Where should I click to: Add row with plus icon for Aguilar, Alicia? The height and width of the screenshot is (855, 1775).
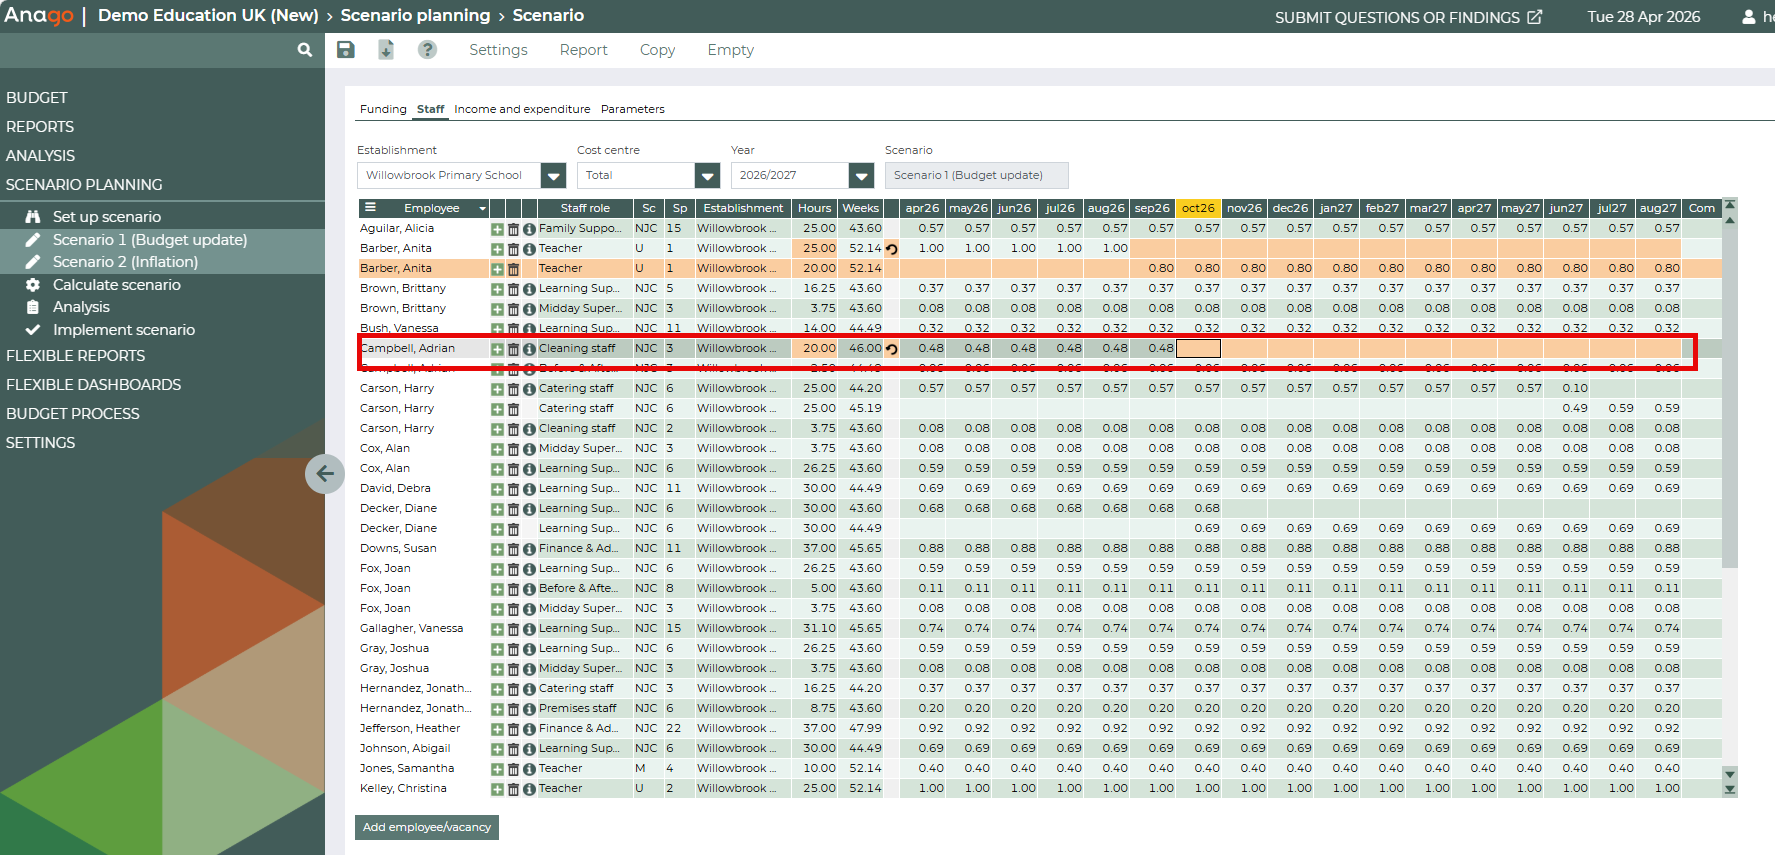(497, 229)
